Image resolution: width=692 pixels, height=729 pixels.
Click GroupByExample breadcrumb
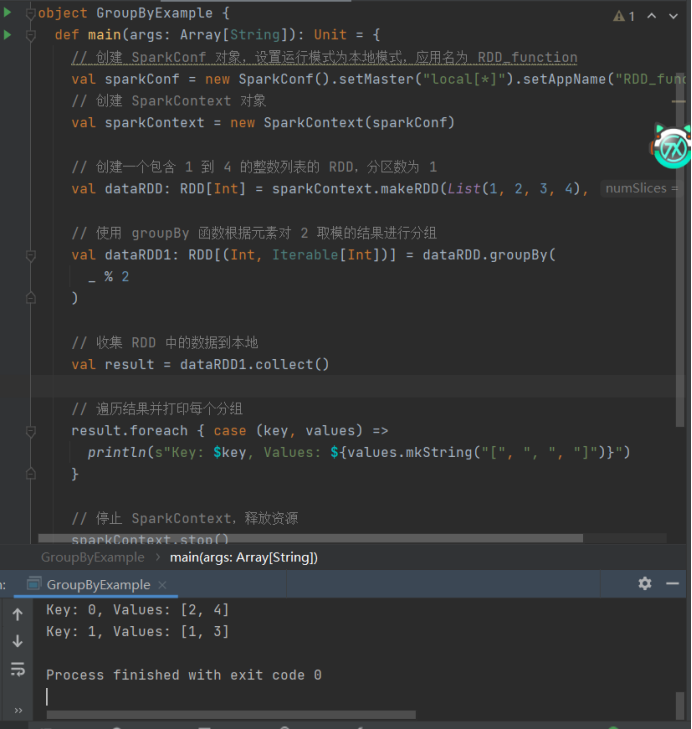[93, 557]
